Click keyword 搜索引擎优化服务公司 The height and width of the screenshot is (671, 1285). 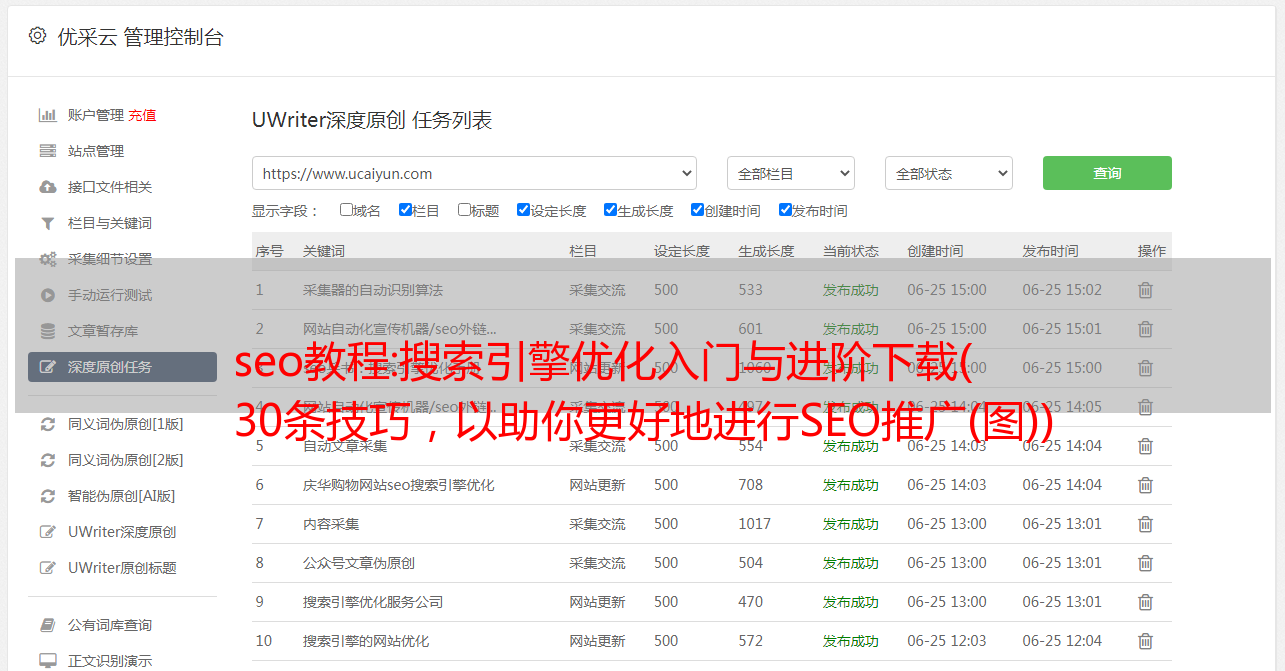(373, 602)
